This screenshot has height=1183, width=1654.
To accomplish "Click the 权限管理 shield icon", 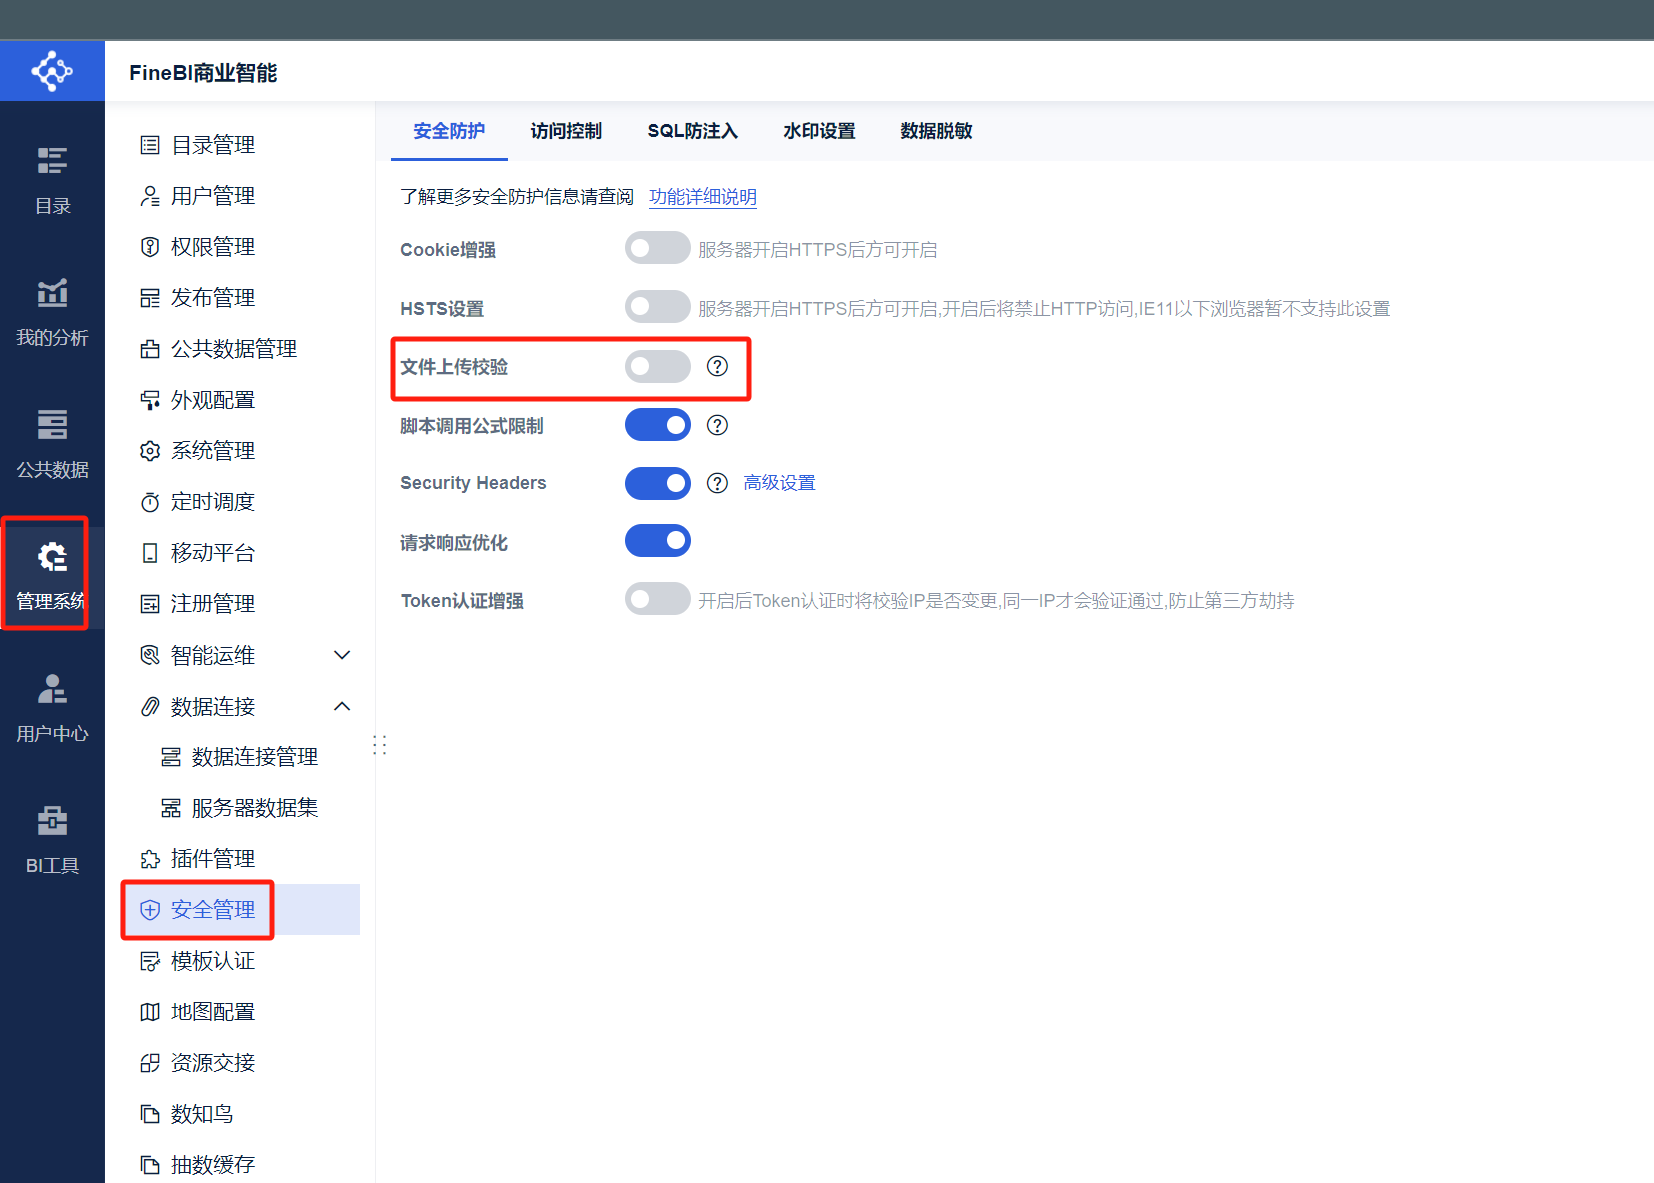I will pos(150,247).
